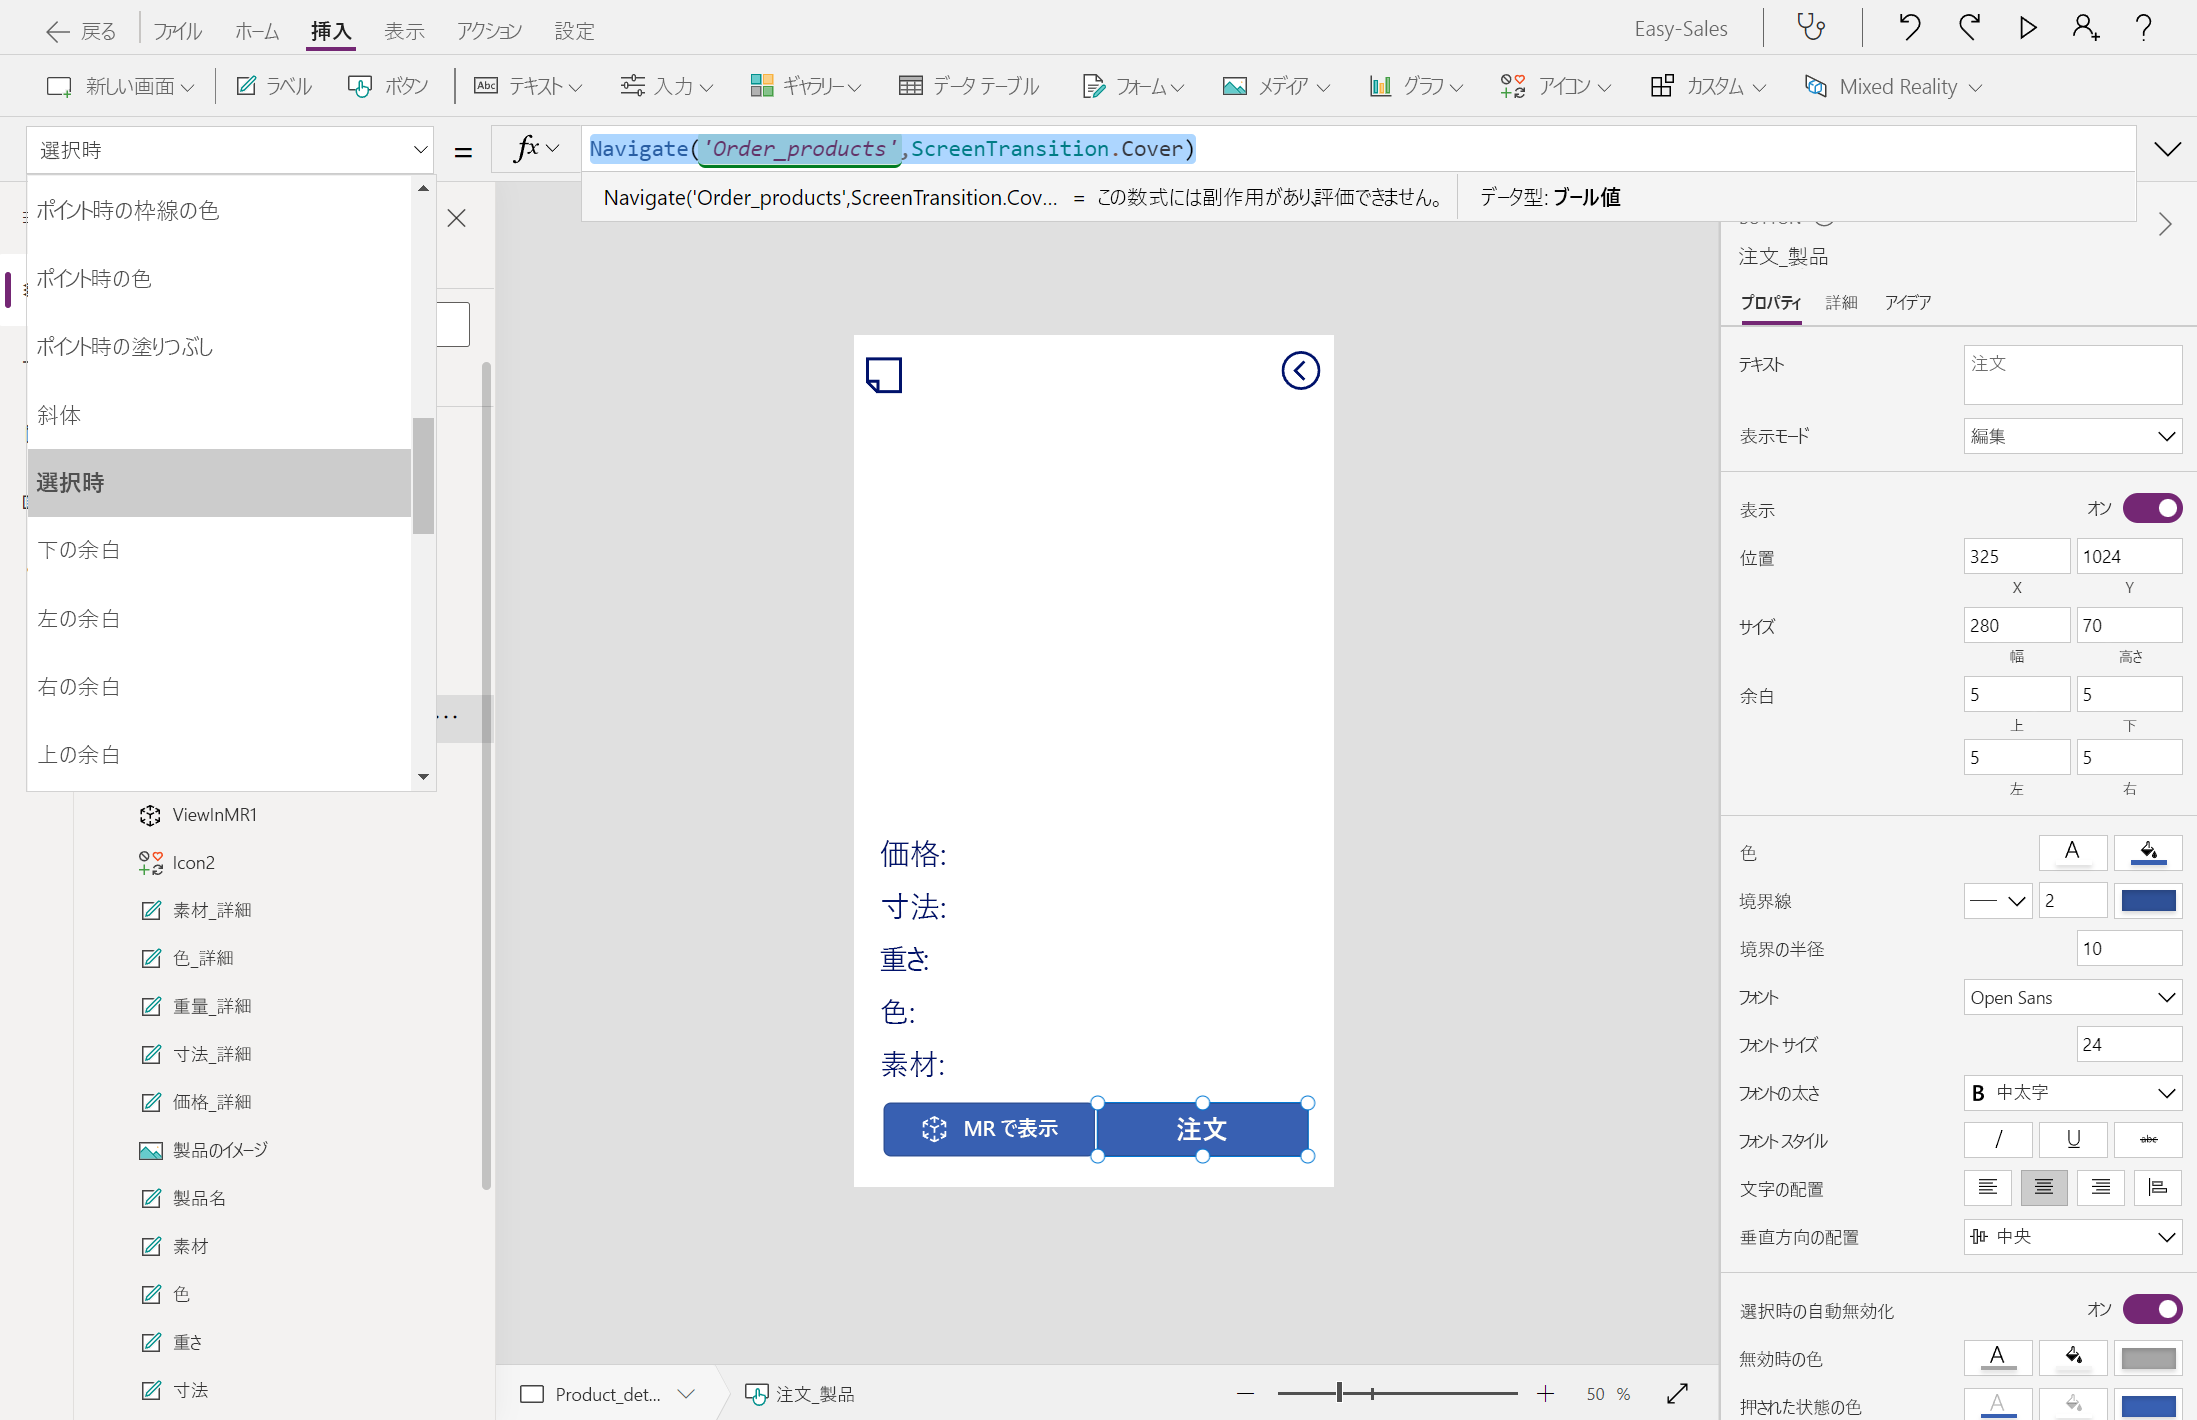Open 新しい画面 dropdown
This screenshot has width=2197, height=1420.
(120, 86)
